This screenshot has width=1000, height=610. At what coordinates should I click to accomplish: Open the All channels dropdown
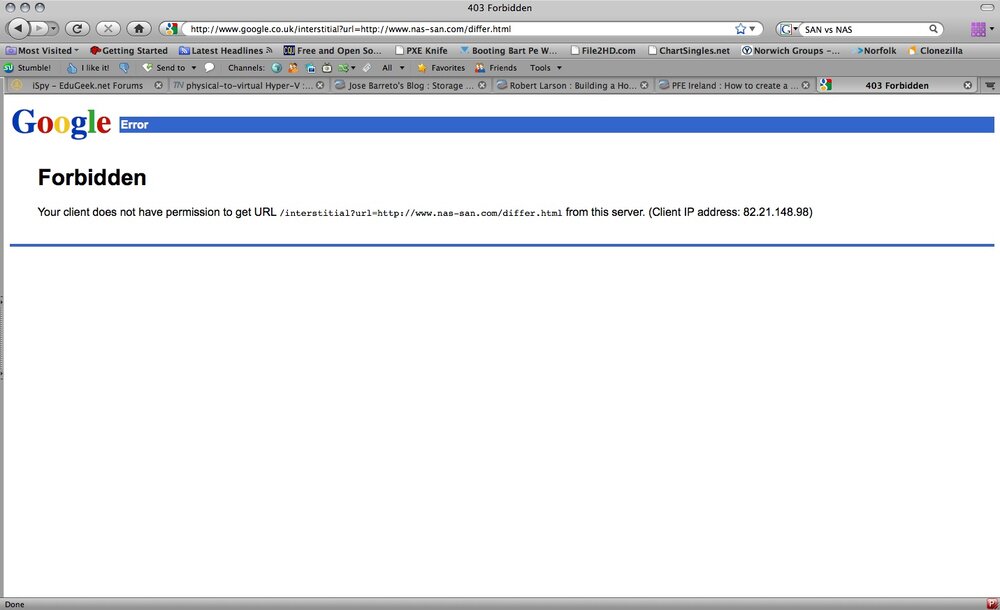pyautogui.click(x=393, y=68)
